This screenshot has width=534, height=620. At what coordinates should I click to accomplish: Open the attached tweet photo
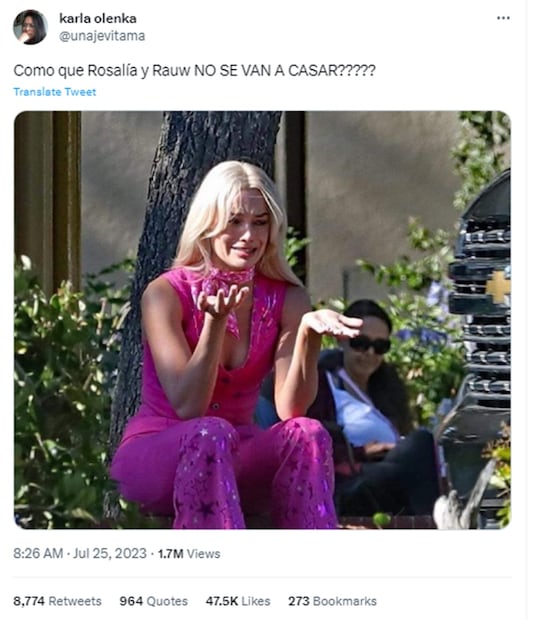tap(262, 320)
